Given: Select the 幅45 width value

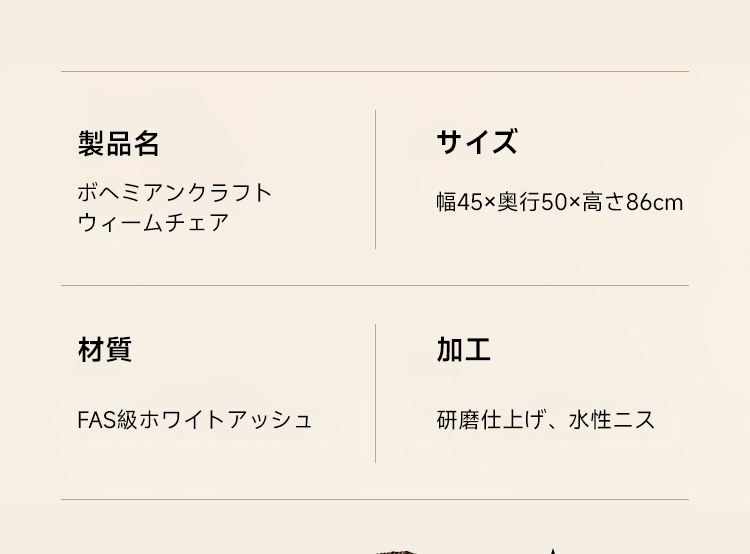Looking at the screenshot, I should 460,202.
